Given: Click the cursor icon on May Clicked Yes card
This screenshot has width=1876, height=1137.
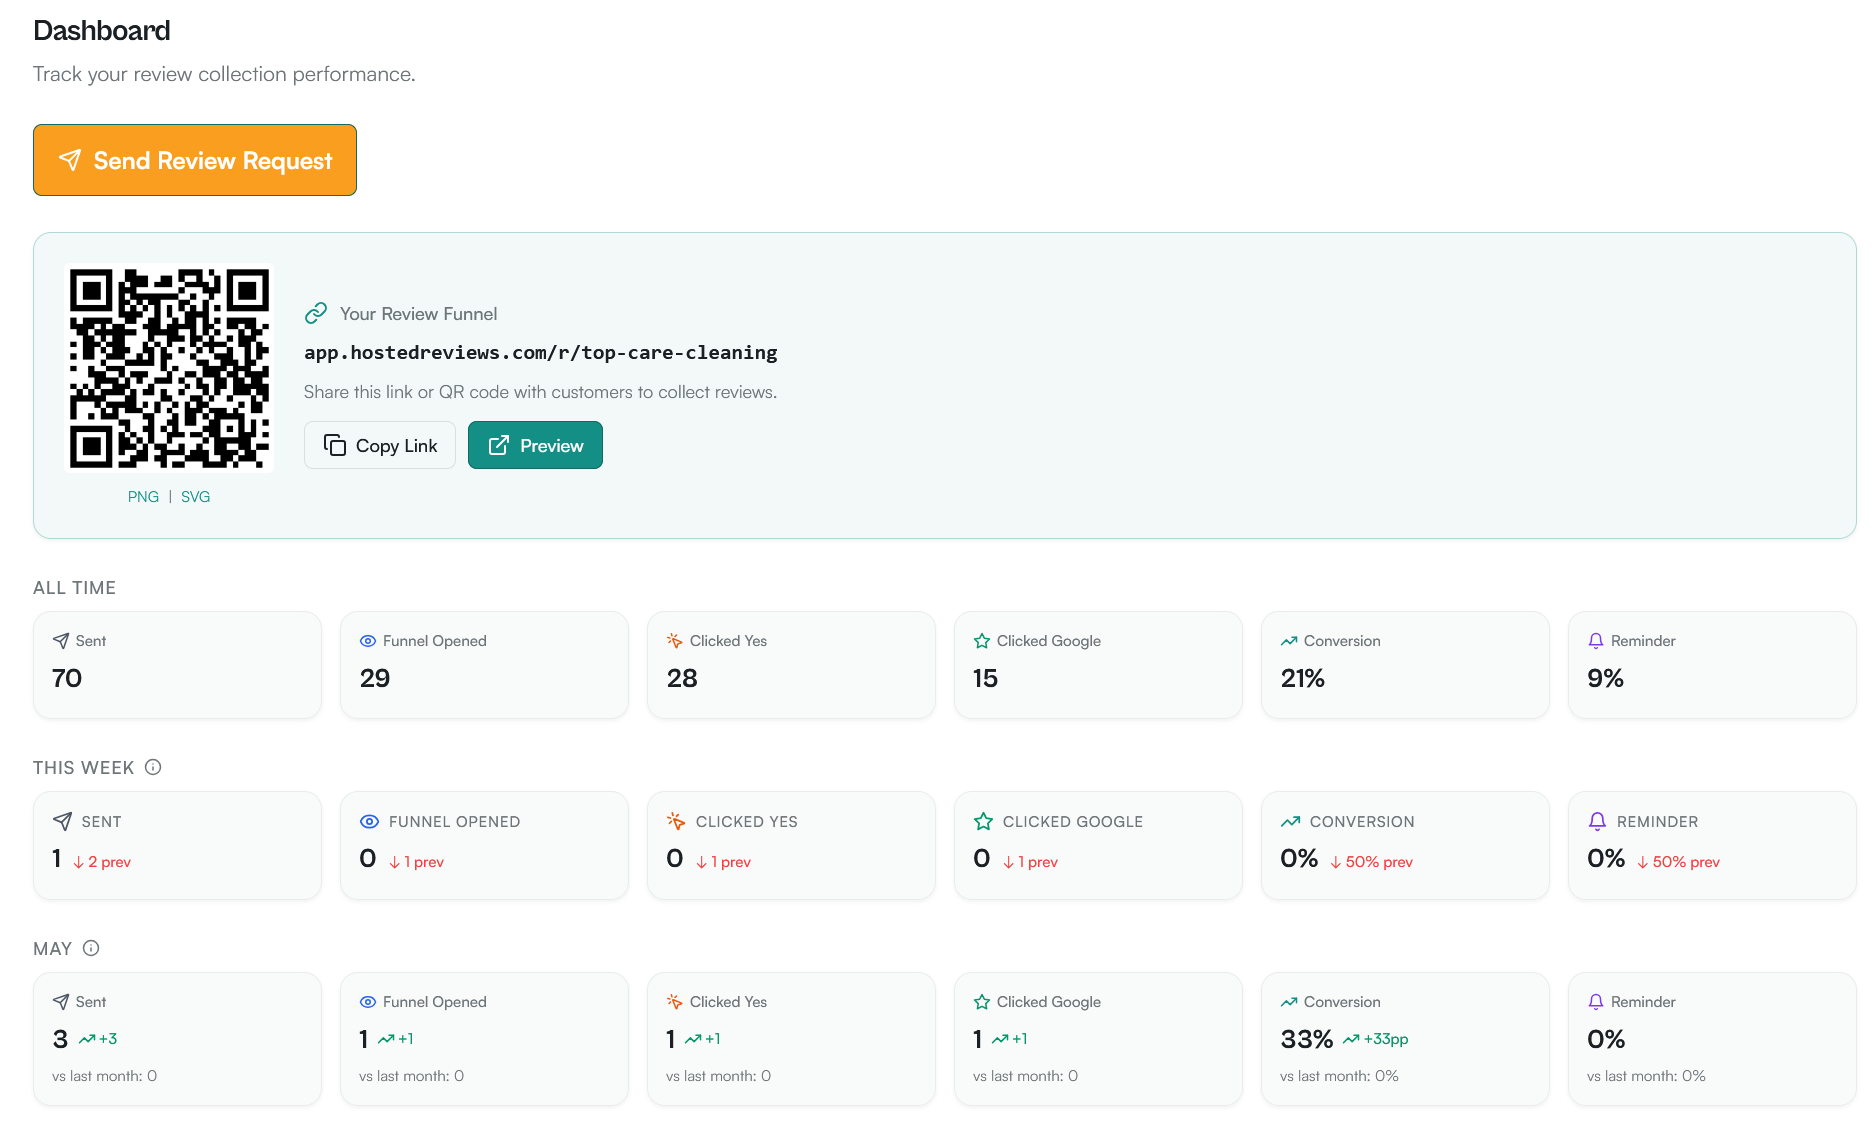Looking at the screenshot, I should [675, 1002].
